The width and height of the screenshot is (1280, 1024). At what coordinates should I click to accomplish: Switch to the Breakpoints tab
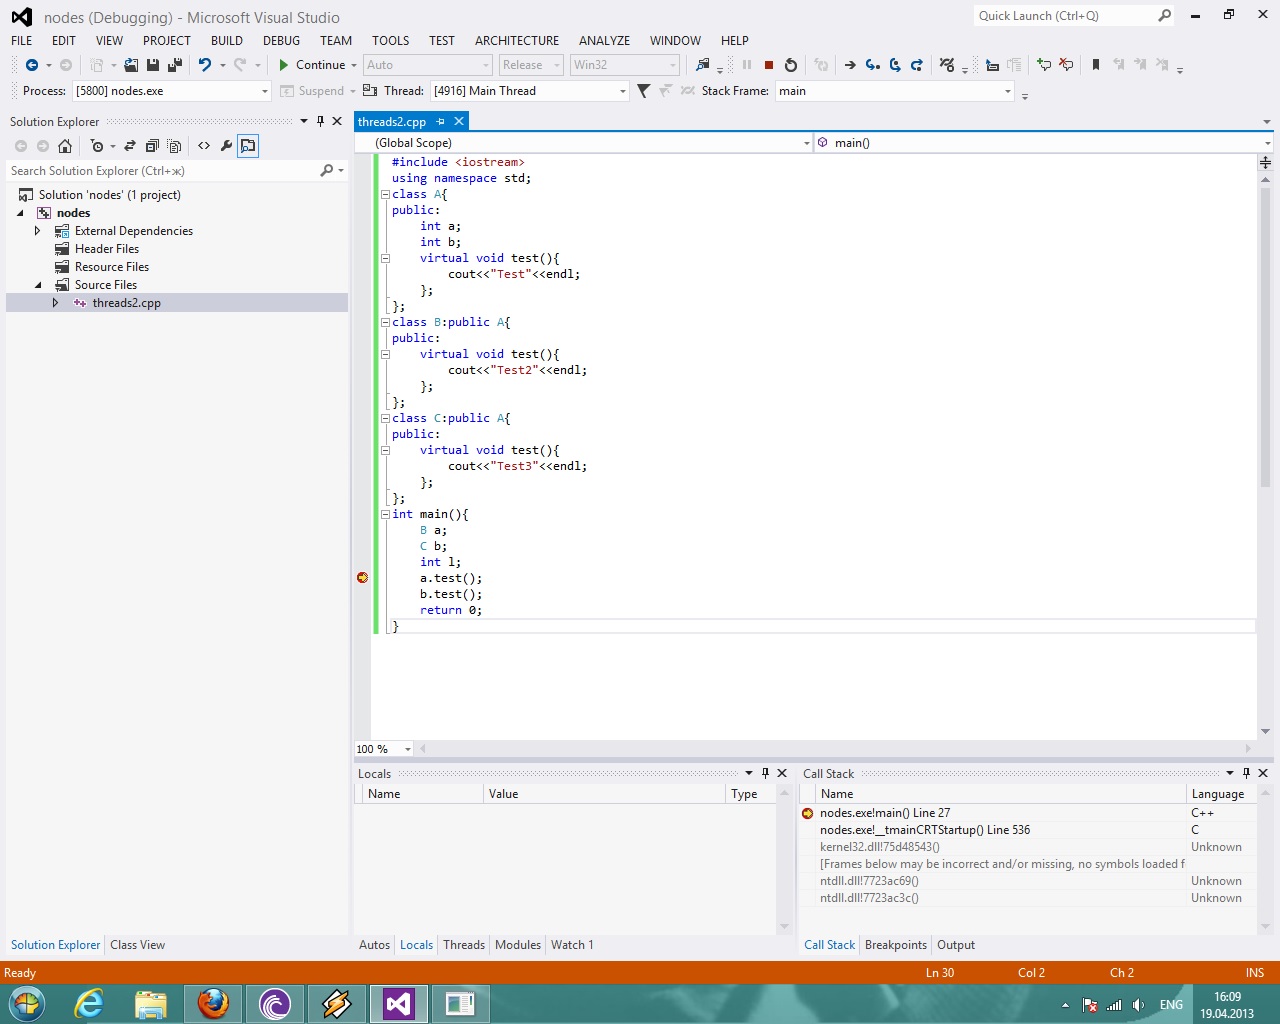coord(895,945)
